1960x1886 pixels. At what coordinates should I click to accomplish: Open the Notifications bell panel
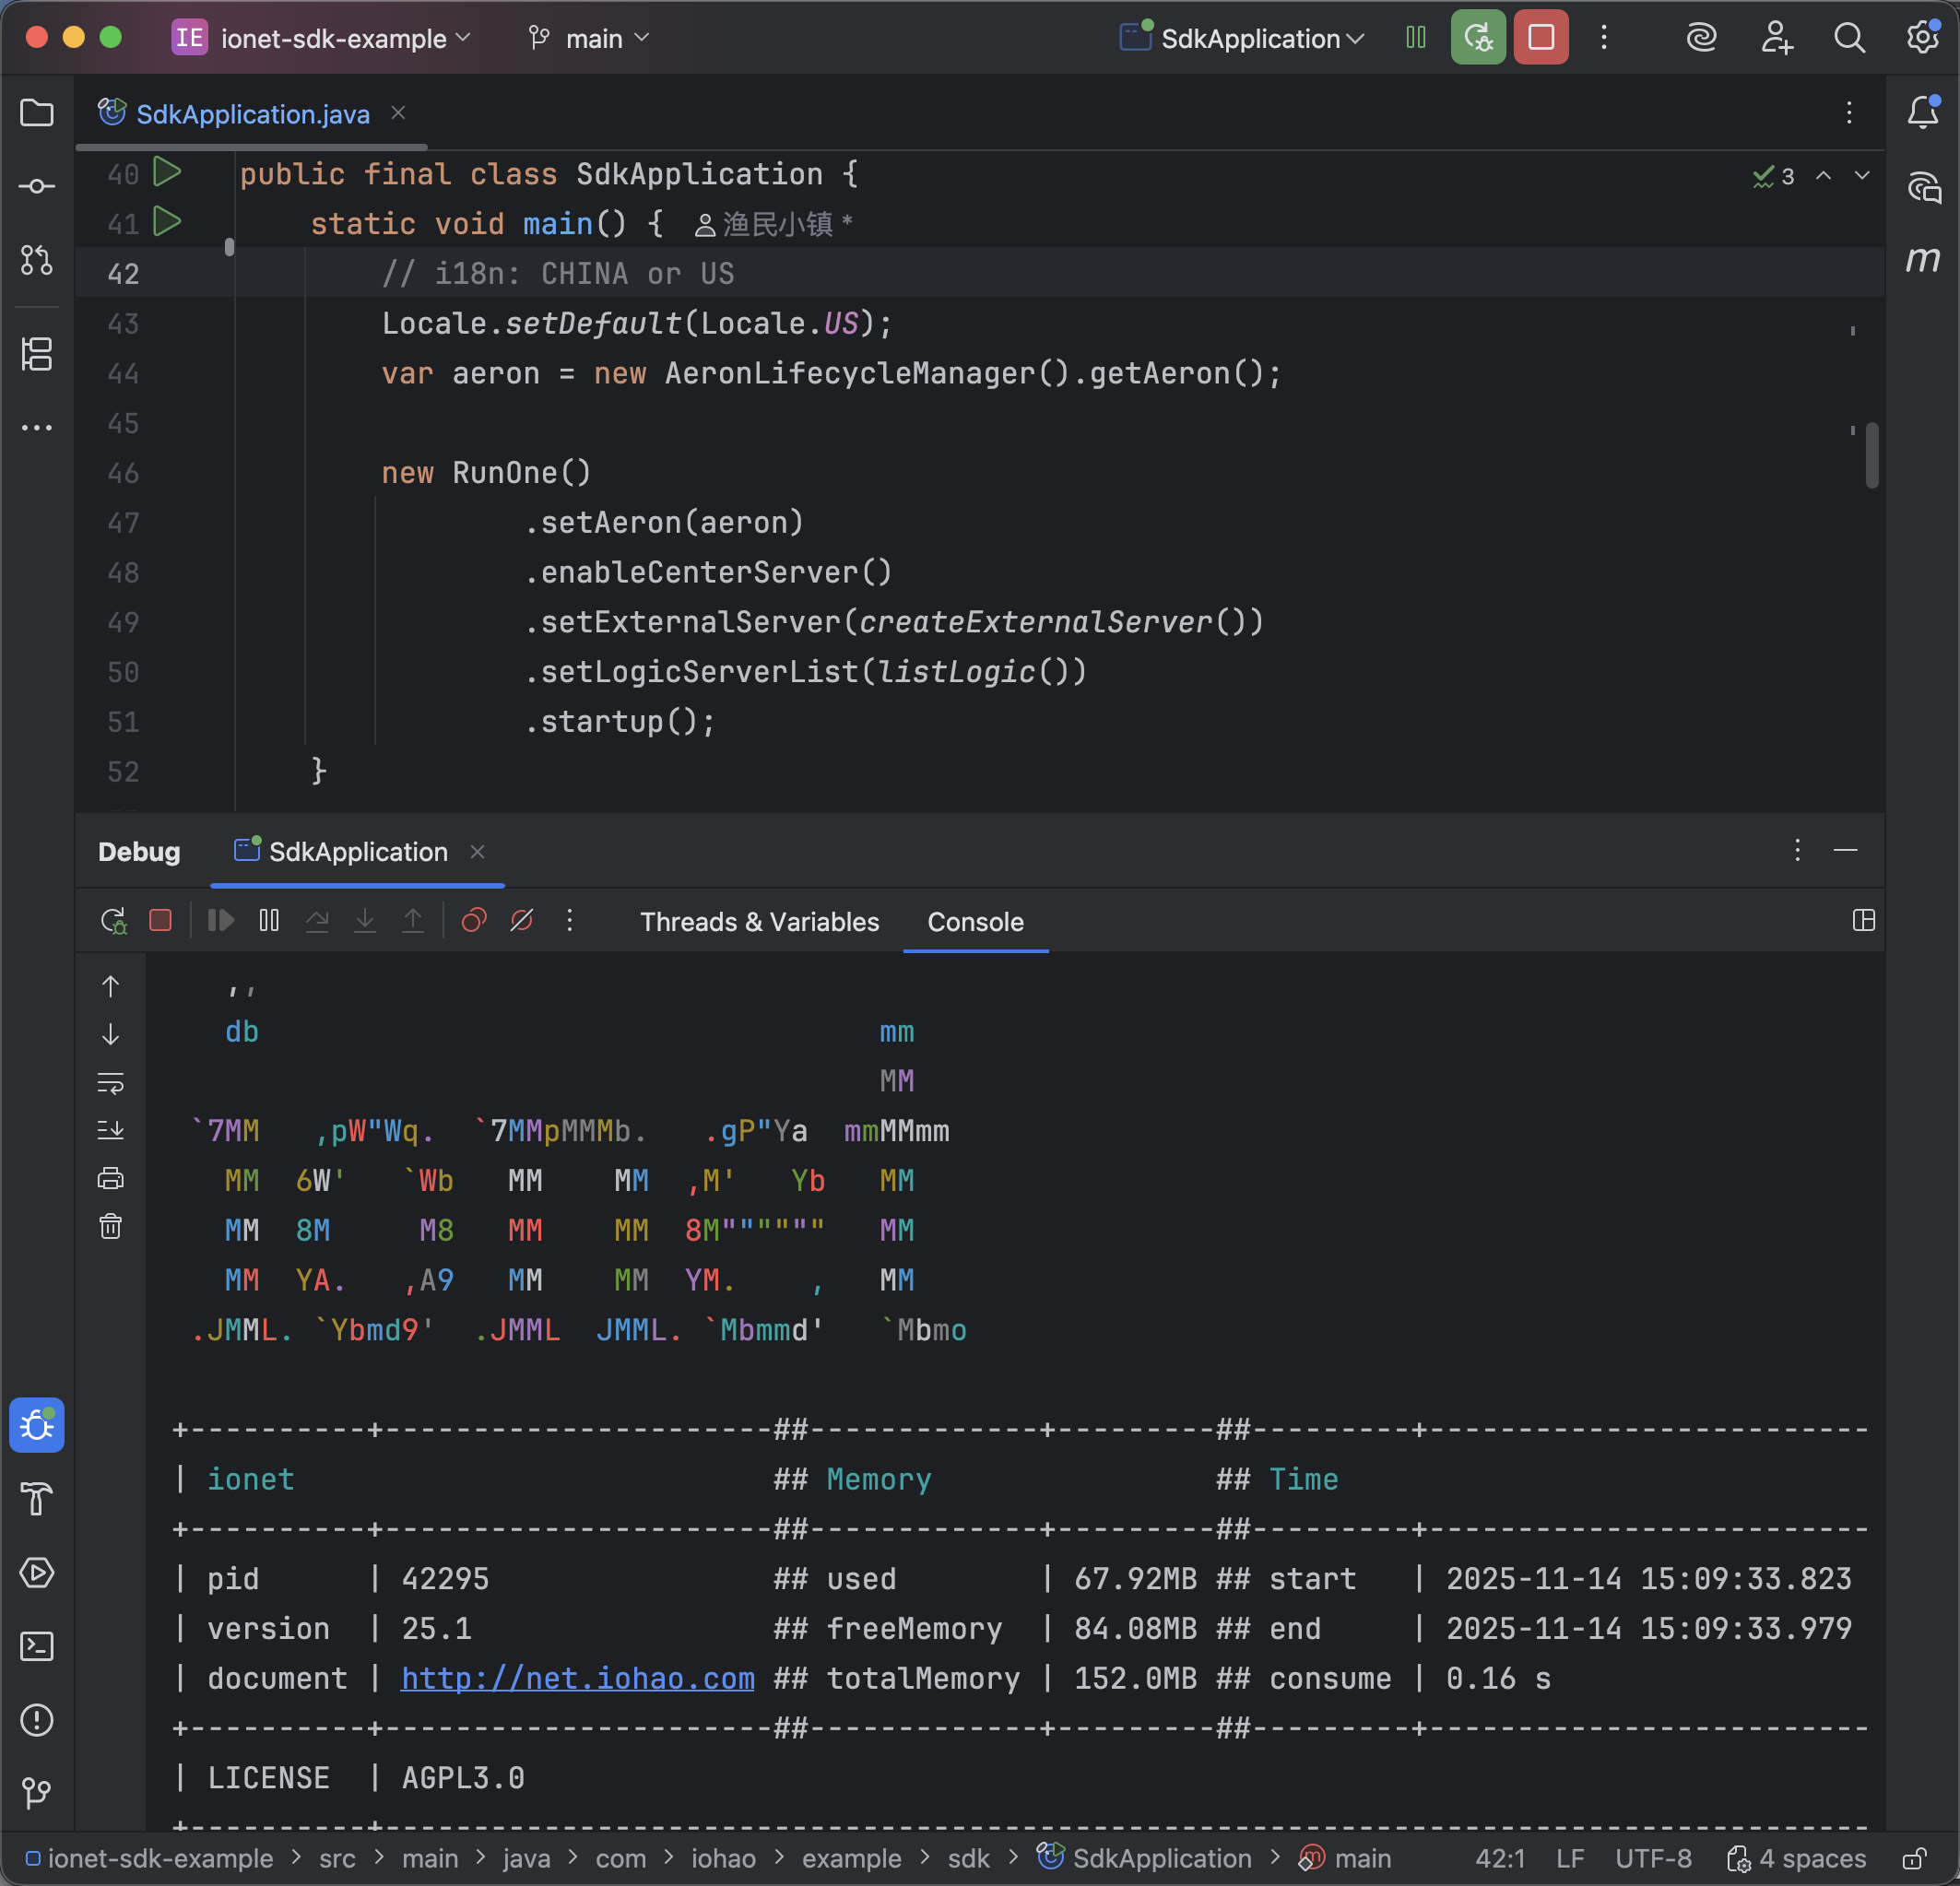(x=1922, y=112)
